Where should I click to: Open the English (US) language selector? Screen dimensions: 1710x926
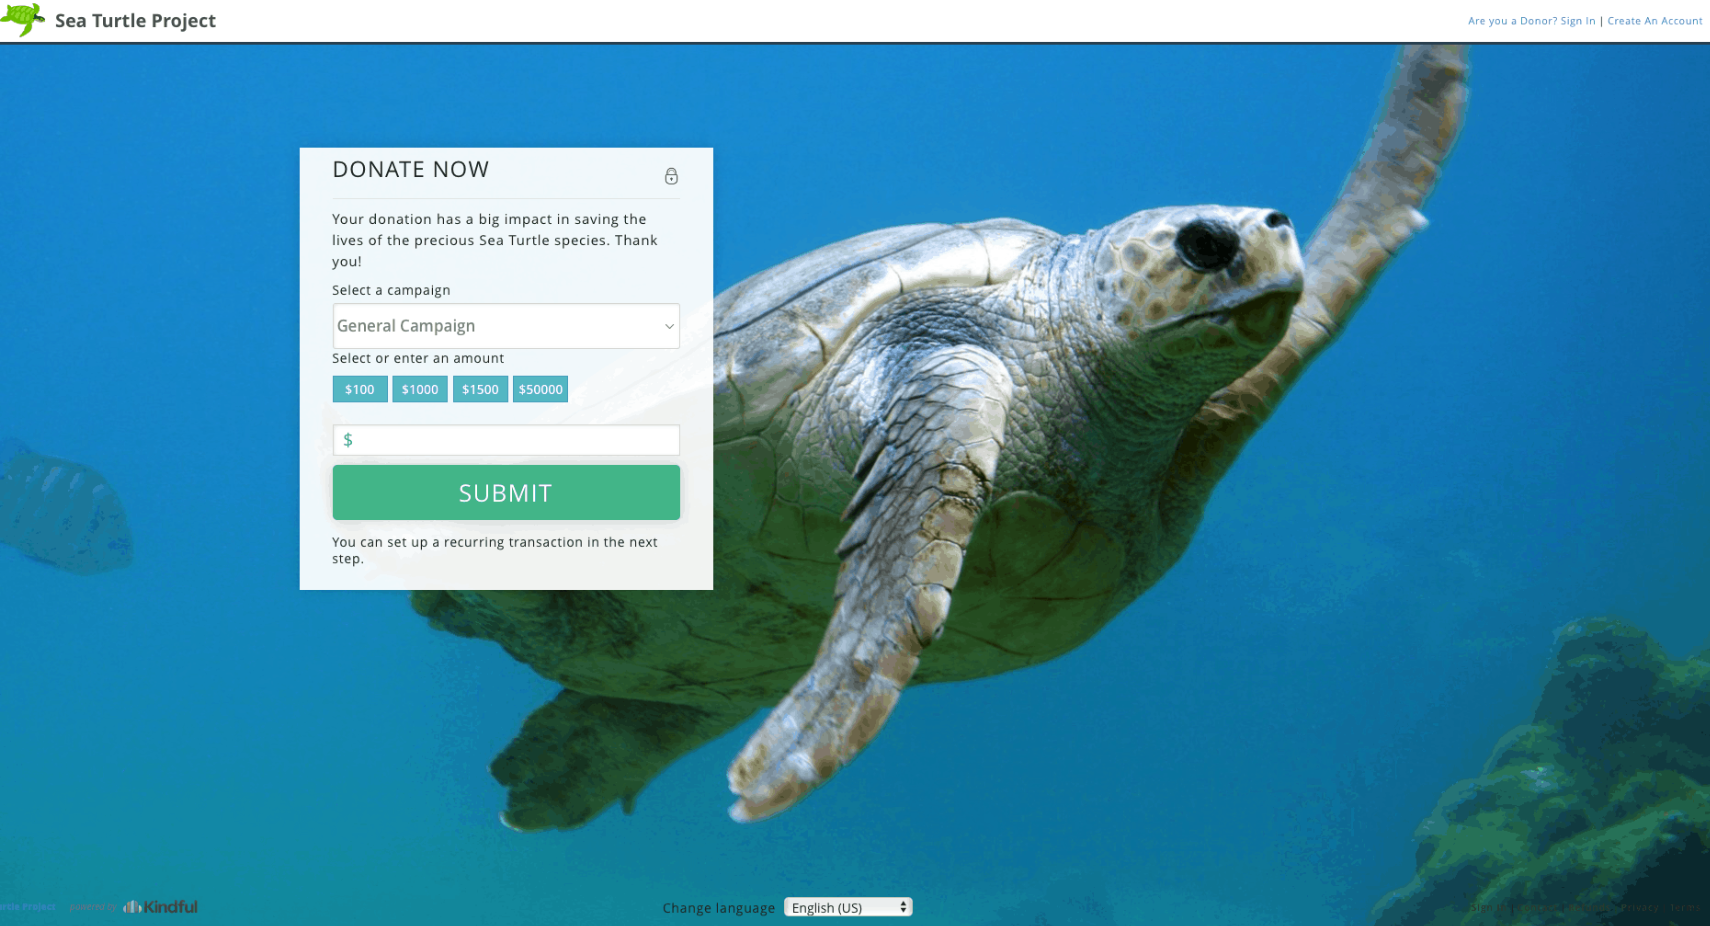coord(848,907)
